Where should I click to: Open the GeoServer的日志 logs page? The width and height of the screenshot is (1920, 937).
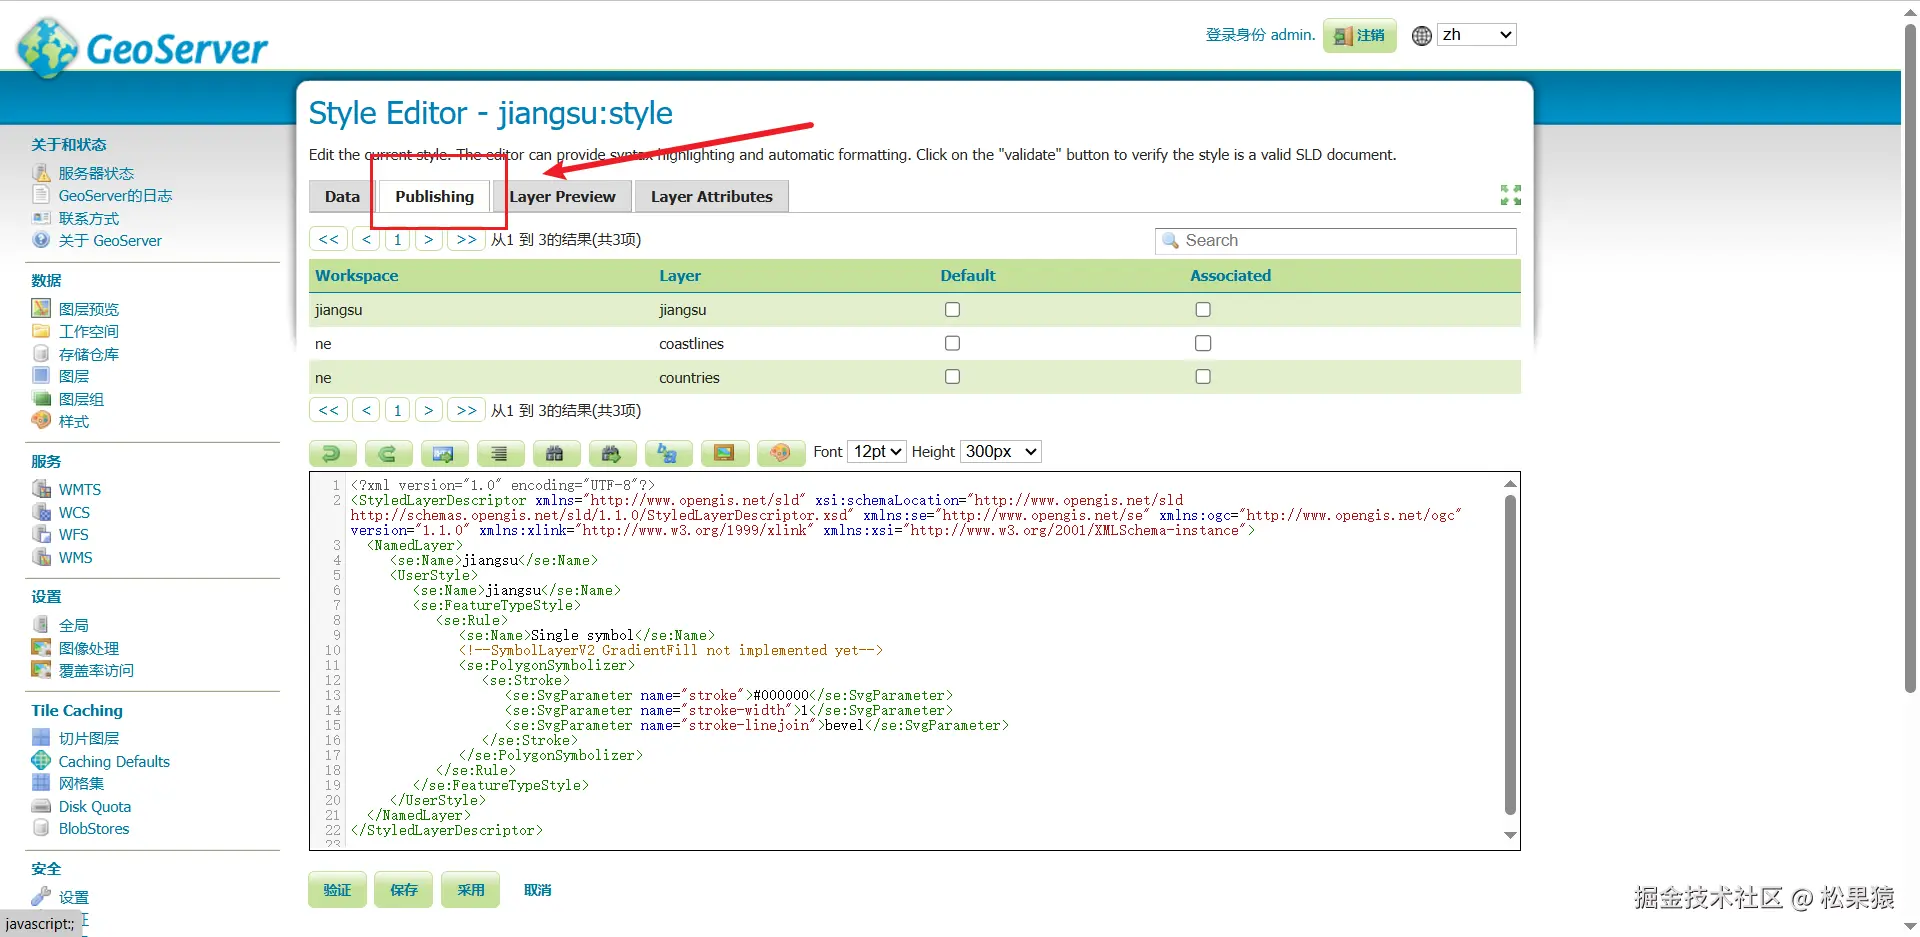click(x=115, y=196)
